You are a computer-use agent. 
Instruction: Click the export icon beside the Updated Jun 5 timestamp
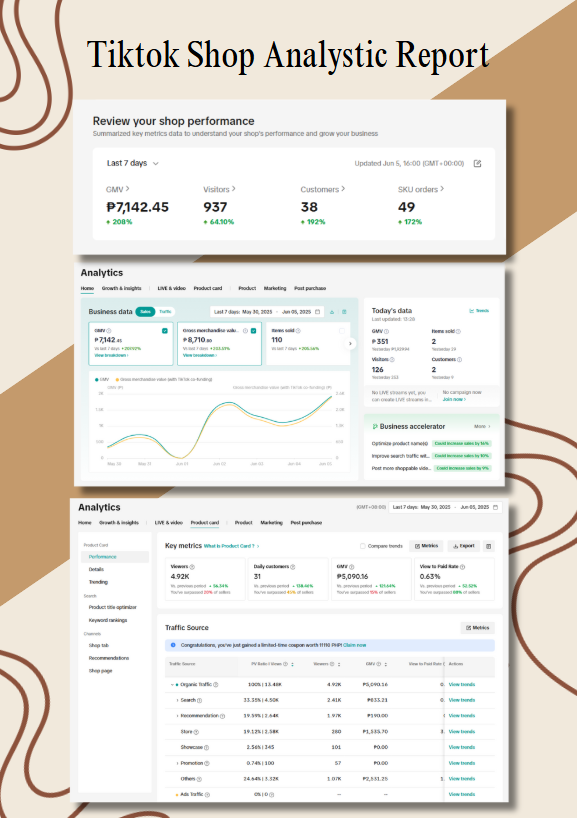tap(477, 163)
